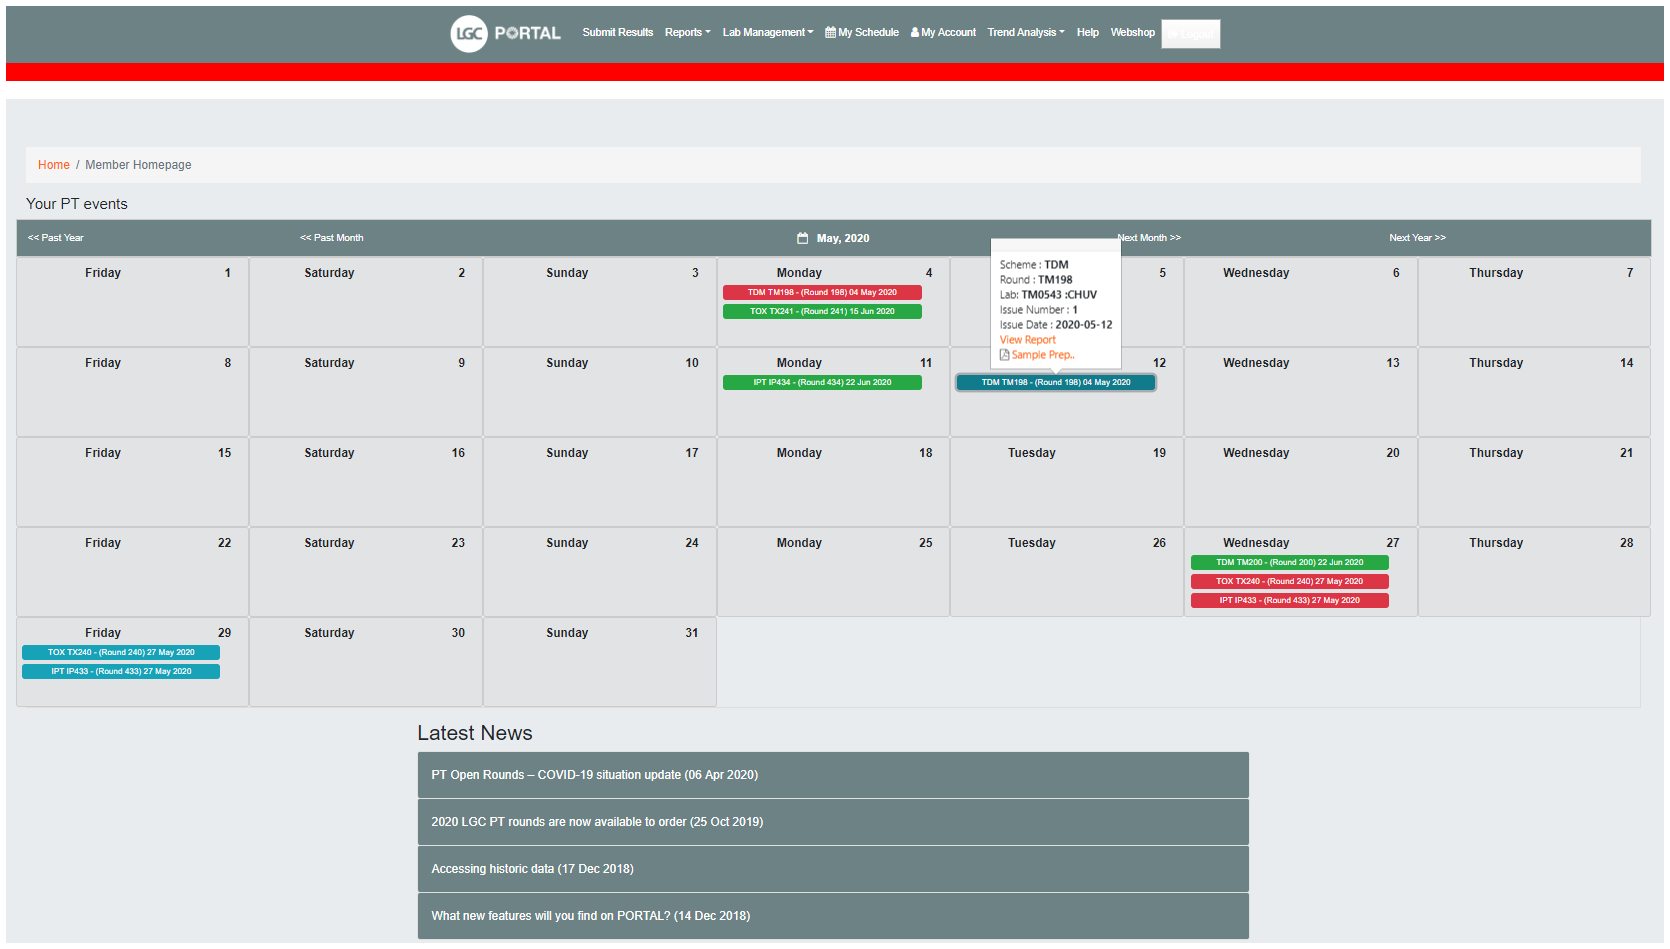This screenshot has height=949, width=1670.
Task: Select Submit Results in the navigation bar
Action: tap(617, 32)
